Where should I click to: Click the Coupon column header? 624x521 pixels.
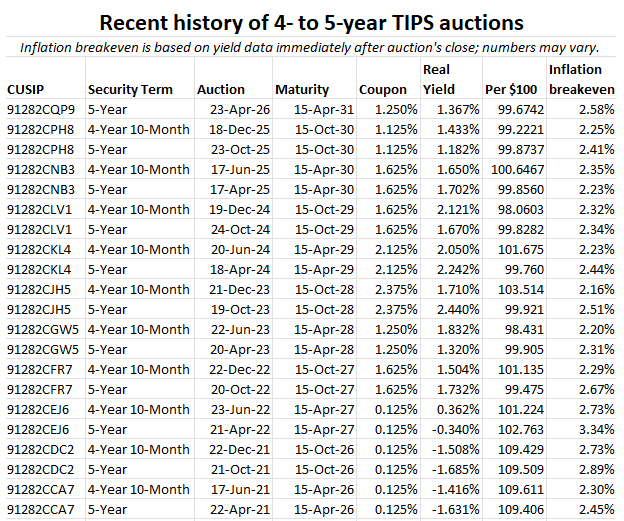pyautogui.click(x=383, y=90)
